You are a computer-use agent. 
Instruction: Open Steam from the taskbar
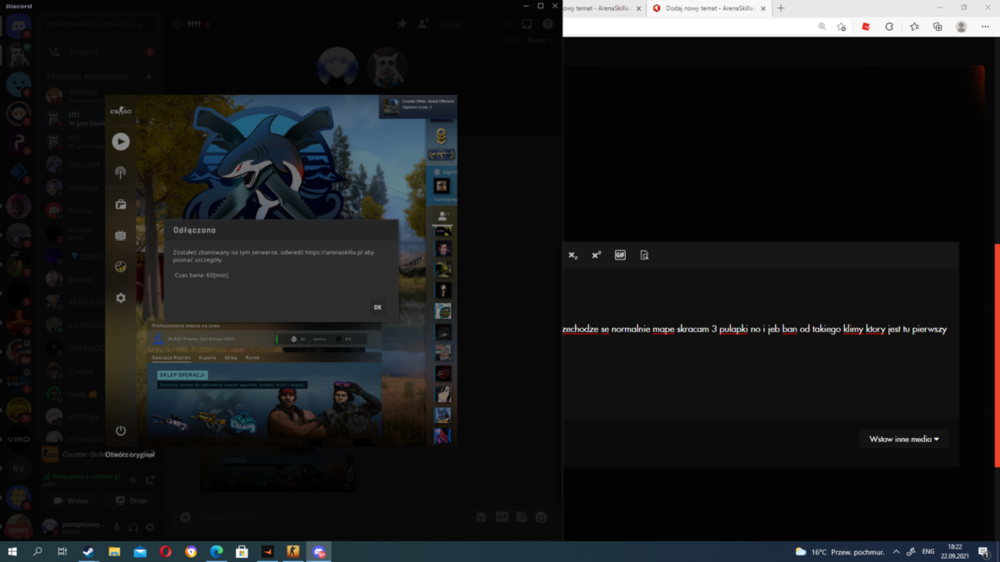88,552
